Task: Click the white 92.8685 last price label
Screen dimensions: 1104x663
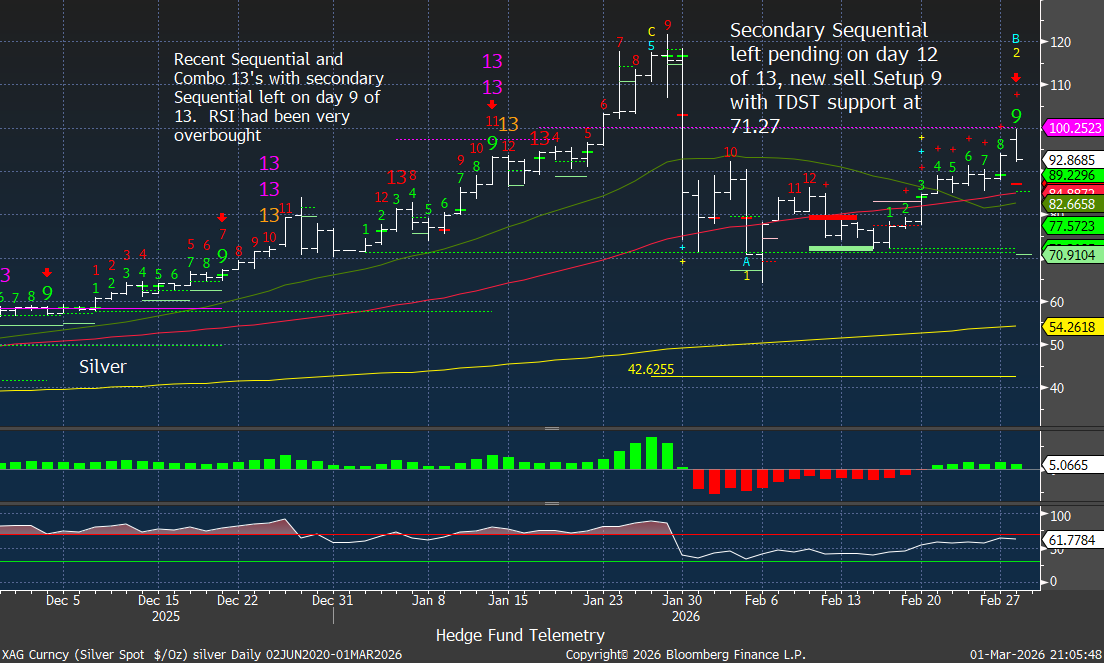Action: [1072, 159]
